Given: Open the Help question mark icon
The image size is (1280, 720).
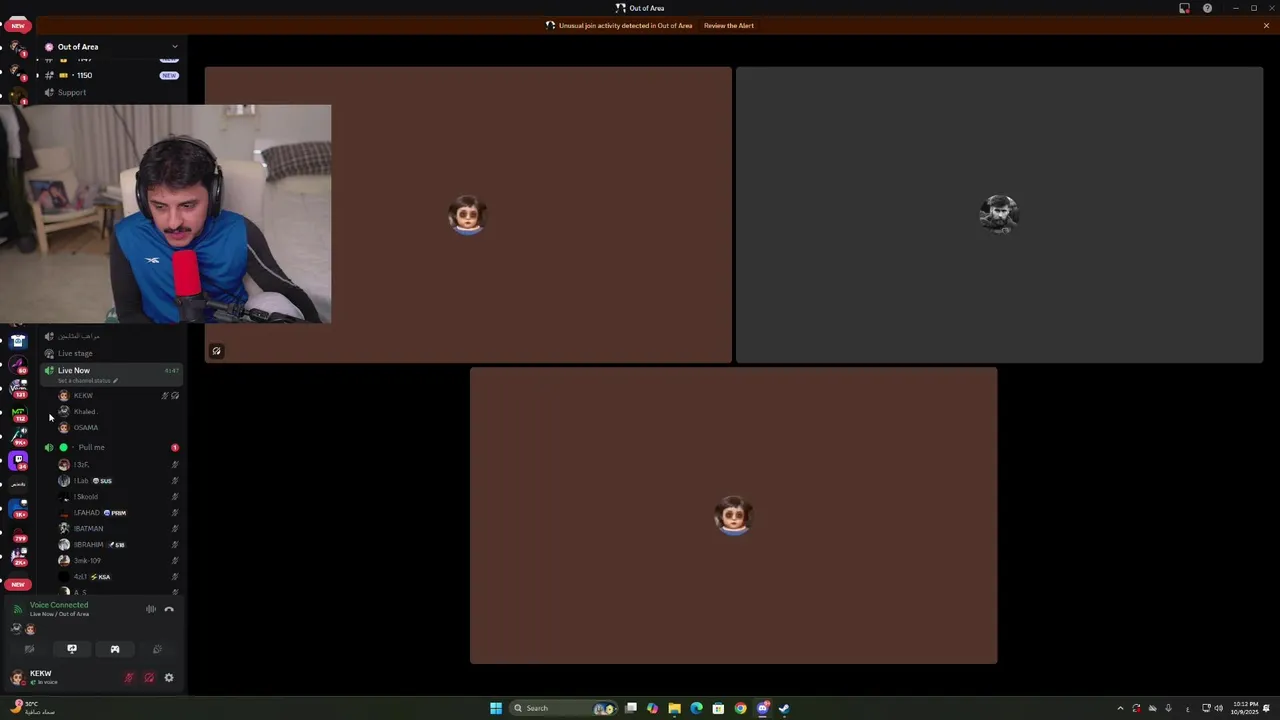Looking at the screenshot, I should pos(1208,8).
